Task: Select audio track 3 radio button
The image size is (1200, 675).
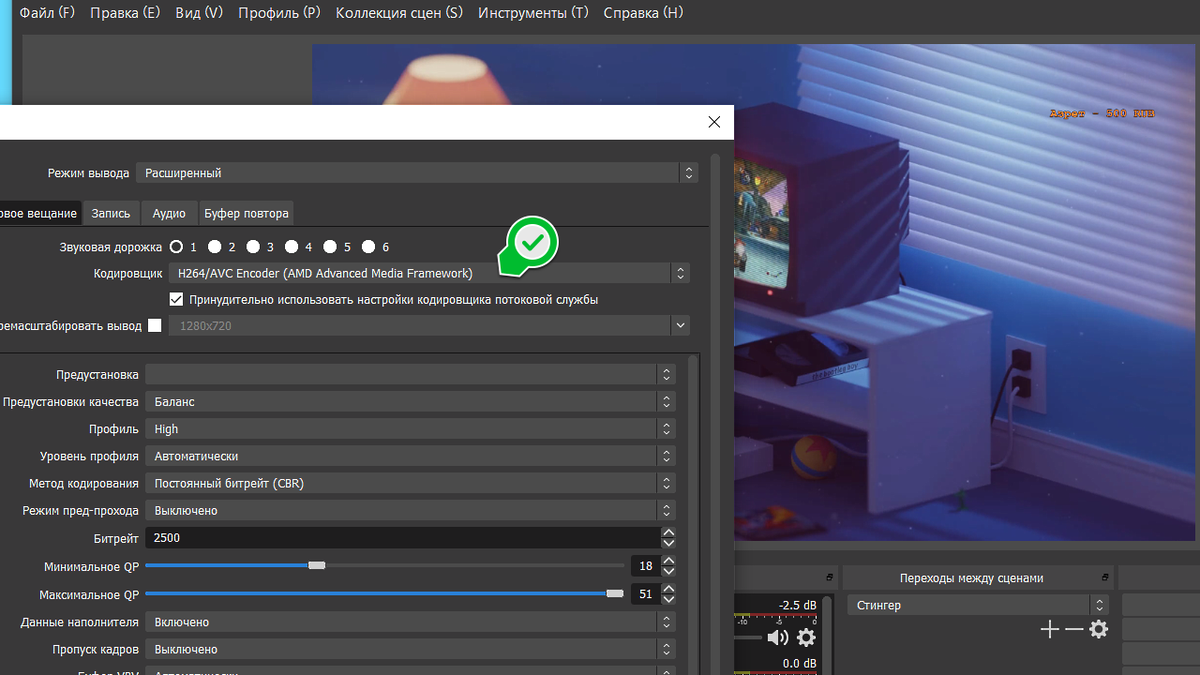Action: click(x=254, y=246)
